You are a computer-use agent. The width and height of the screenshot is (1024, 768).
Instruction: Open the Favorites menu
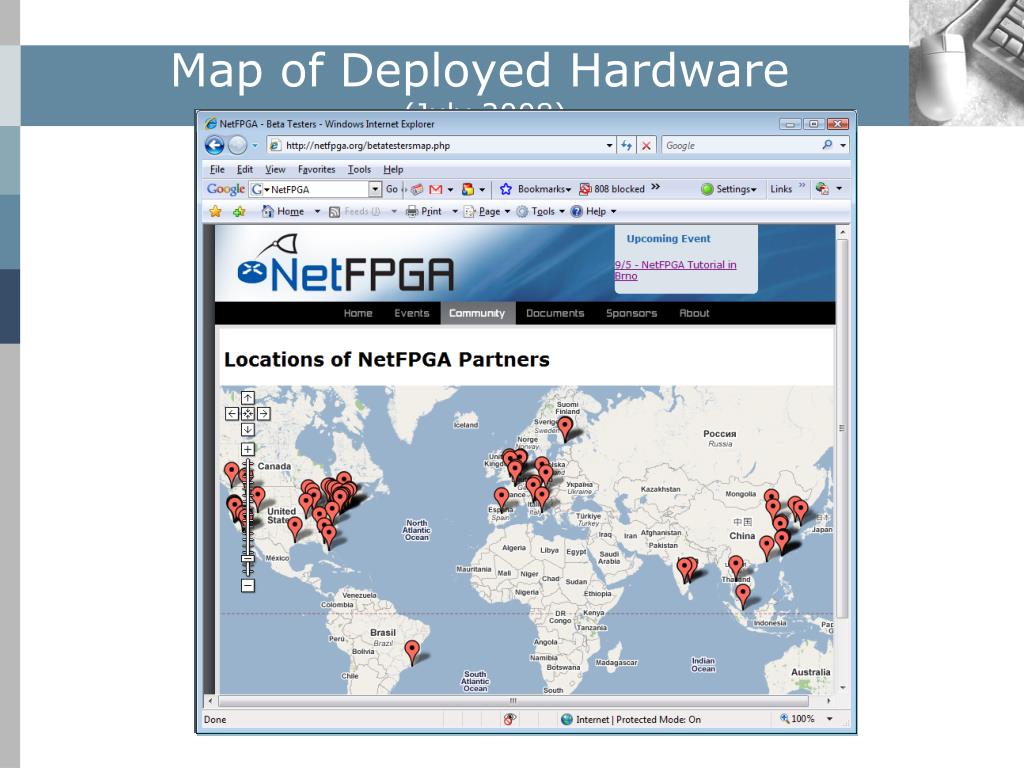coord(317,169)
